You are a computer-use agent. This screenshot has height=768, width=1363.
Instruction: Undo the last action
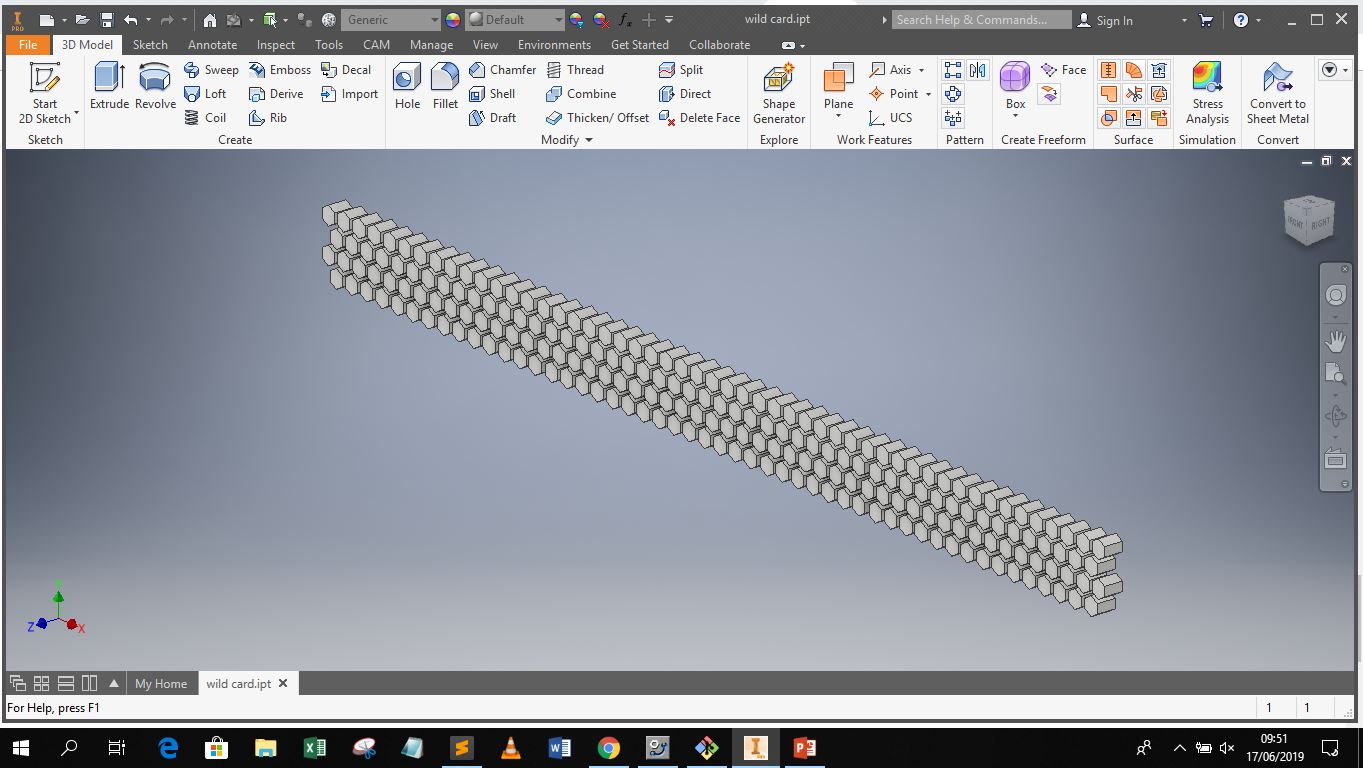pyautogui.click(x=130, y=19)
